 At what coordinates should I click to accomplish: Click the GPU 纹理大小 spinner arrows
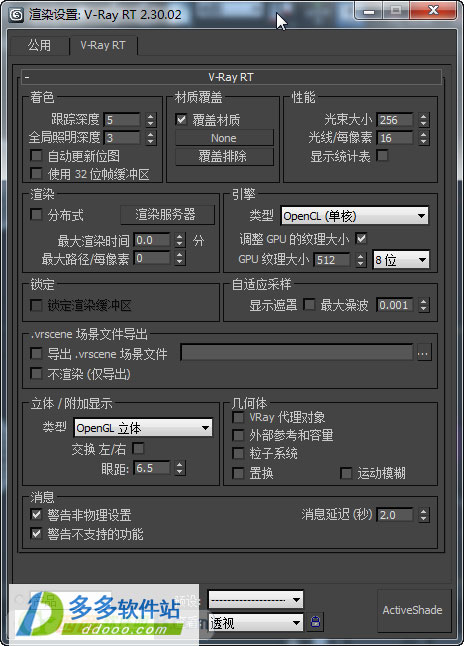click(361, 260)
